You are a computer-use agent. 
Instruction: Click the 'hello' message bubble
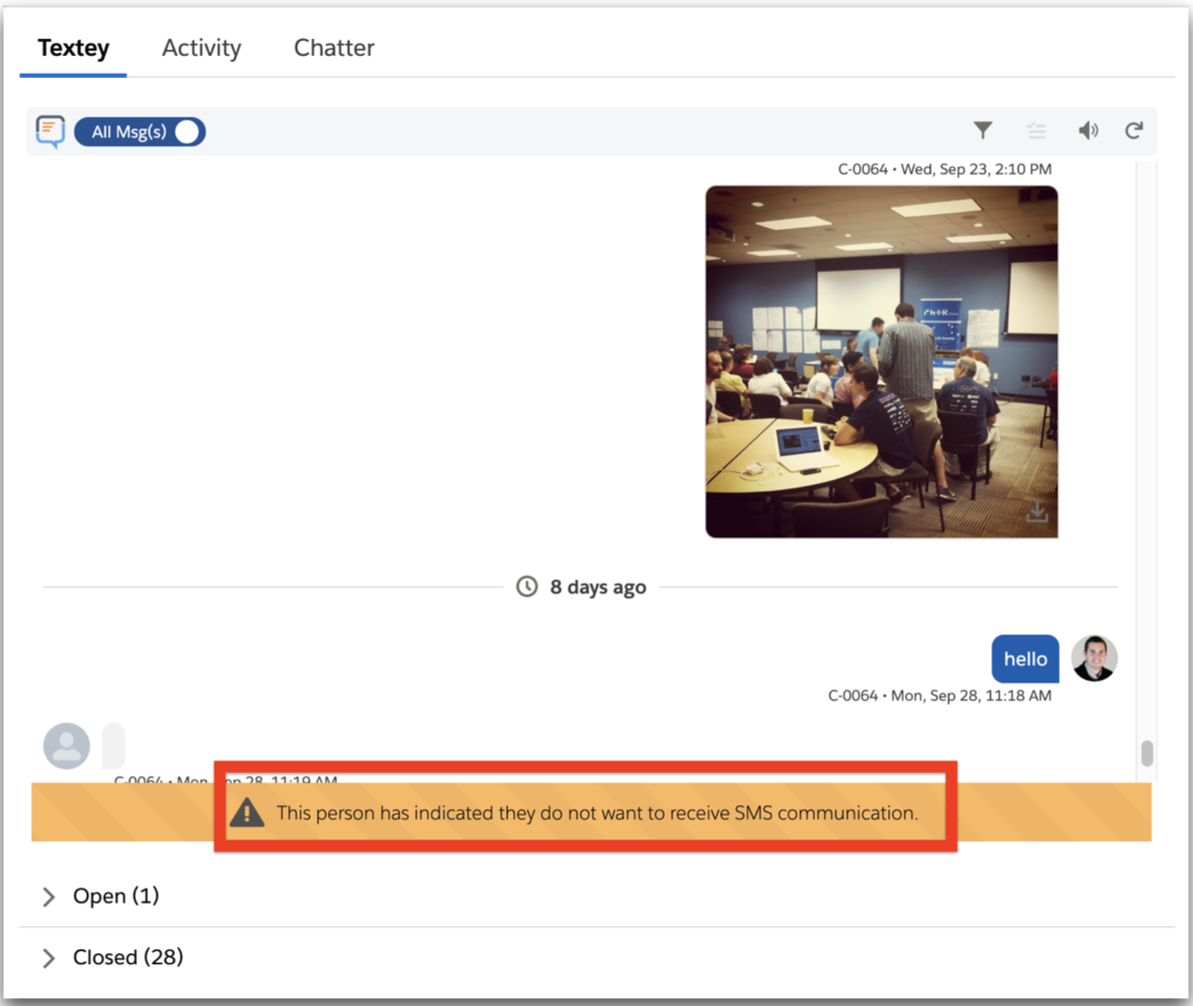[x=1025, y=659]
